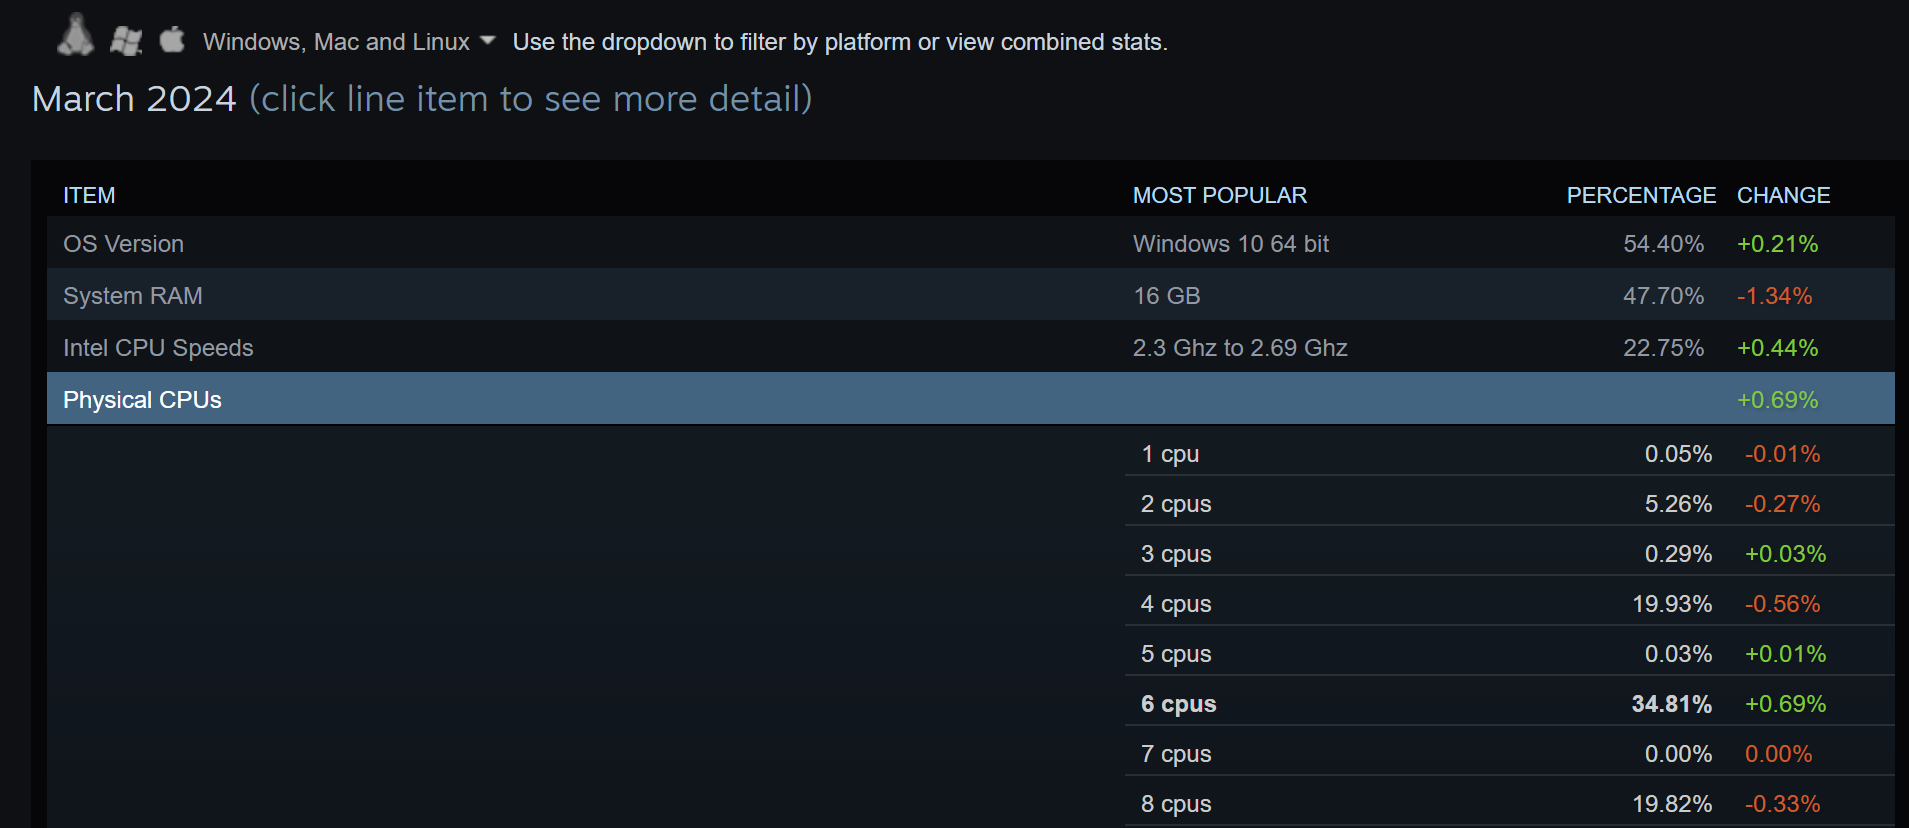Open the platform filter dropdown arrow

tap(488, 41)
